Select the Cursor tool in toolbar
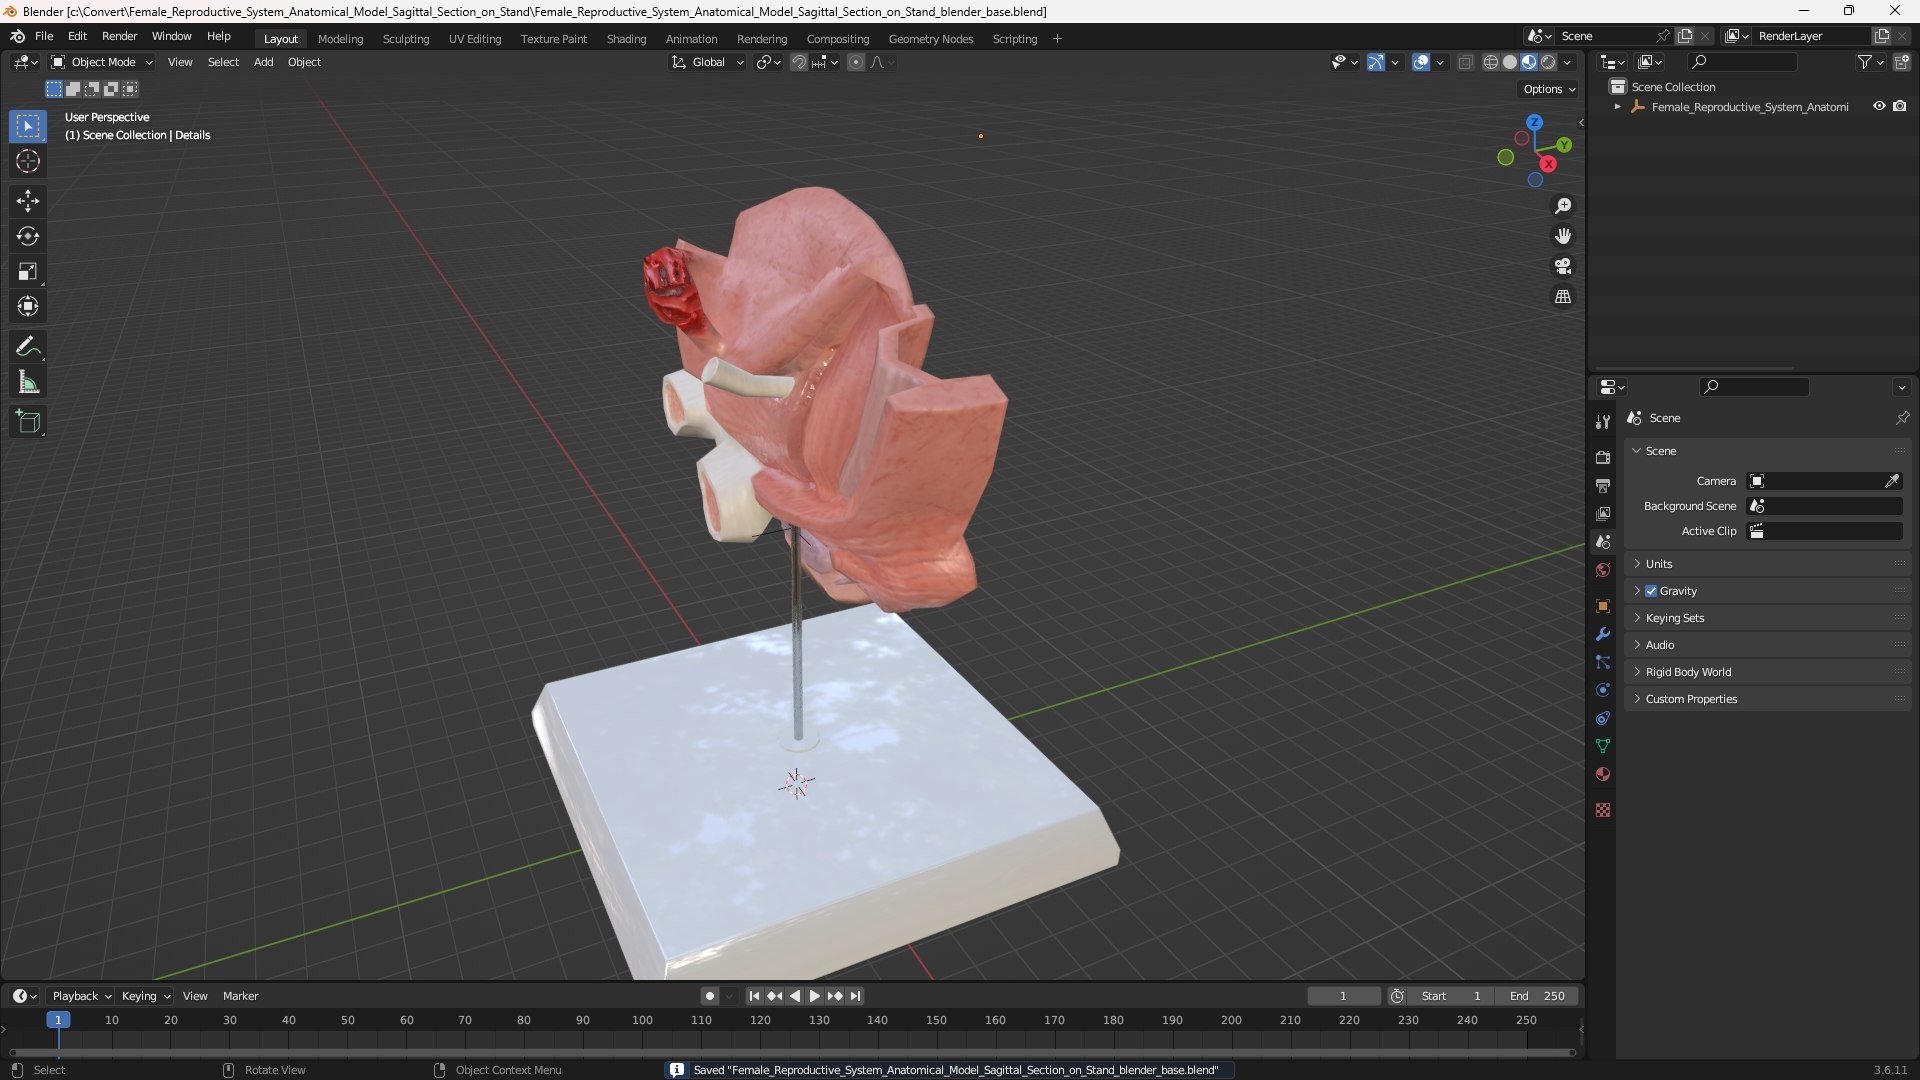 pyautogui.click(x=28, y=161)
